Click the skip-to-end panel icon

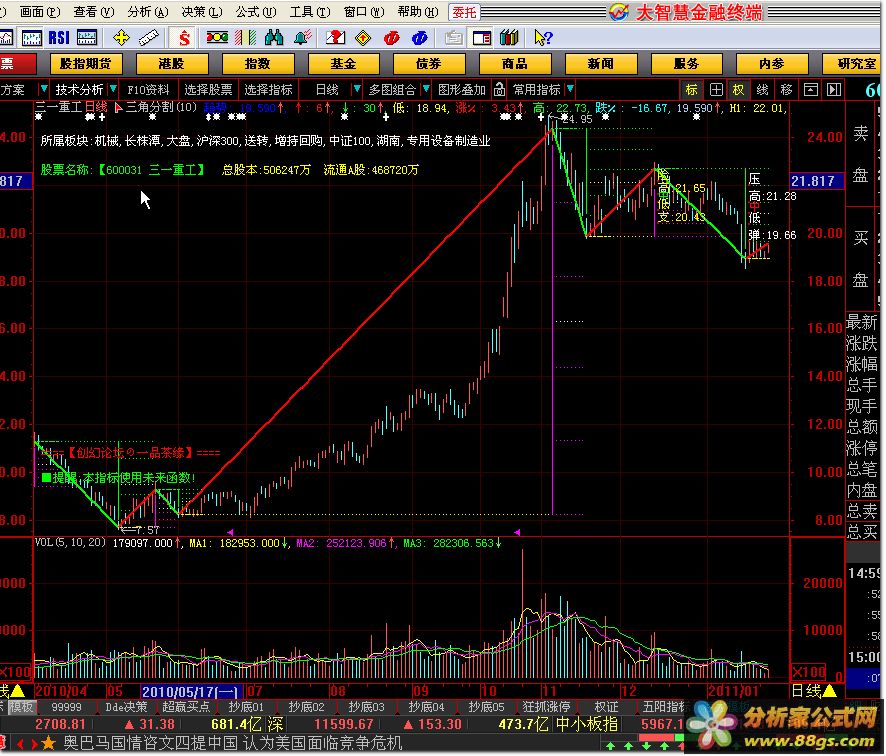[x=834, y=89]
